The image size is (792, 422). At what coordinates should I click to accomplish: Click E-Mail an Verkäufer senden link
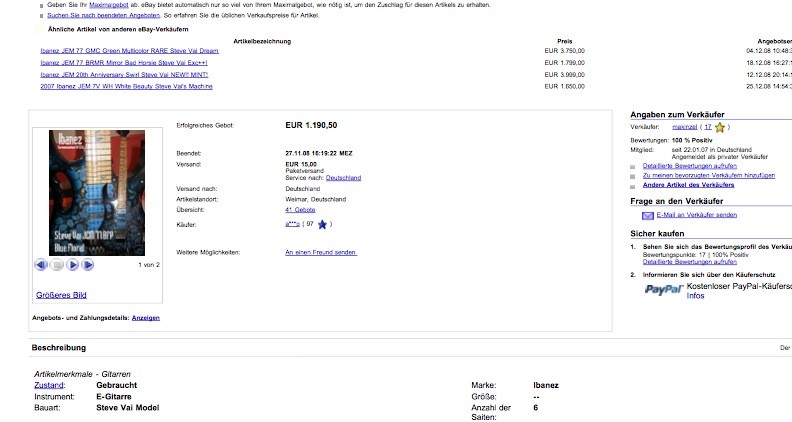697,215
